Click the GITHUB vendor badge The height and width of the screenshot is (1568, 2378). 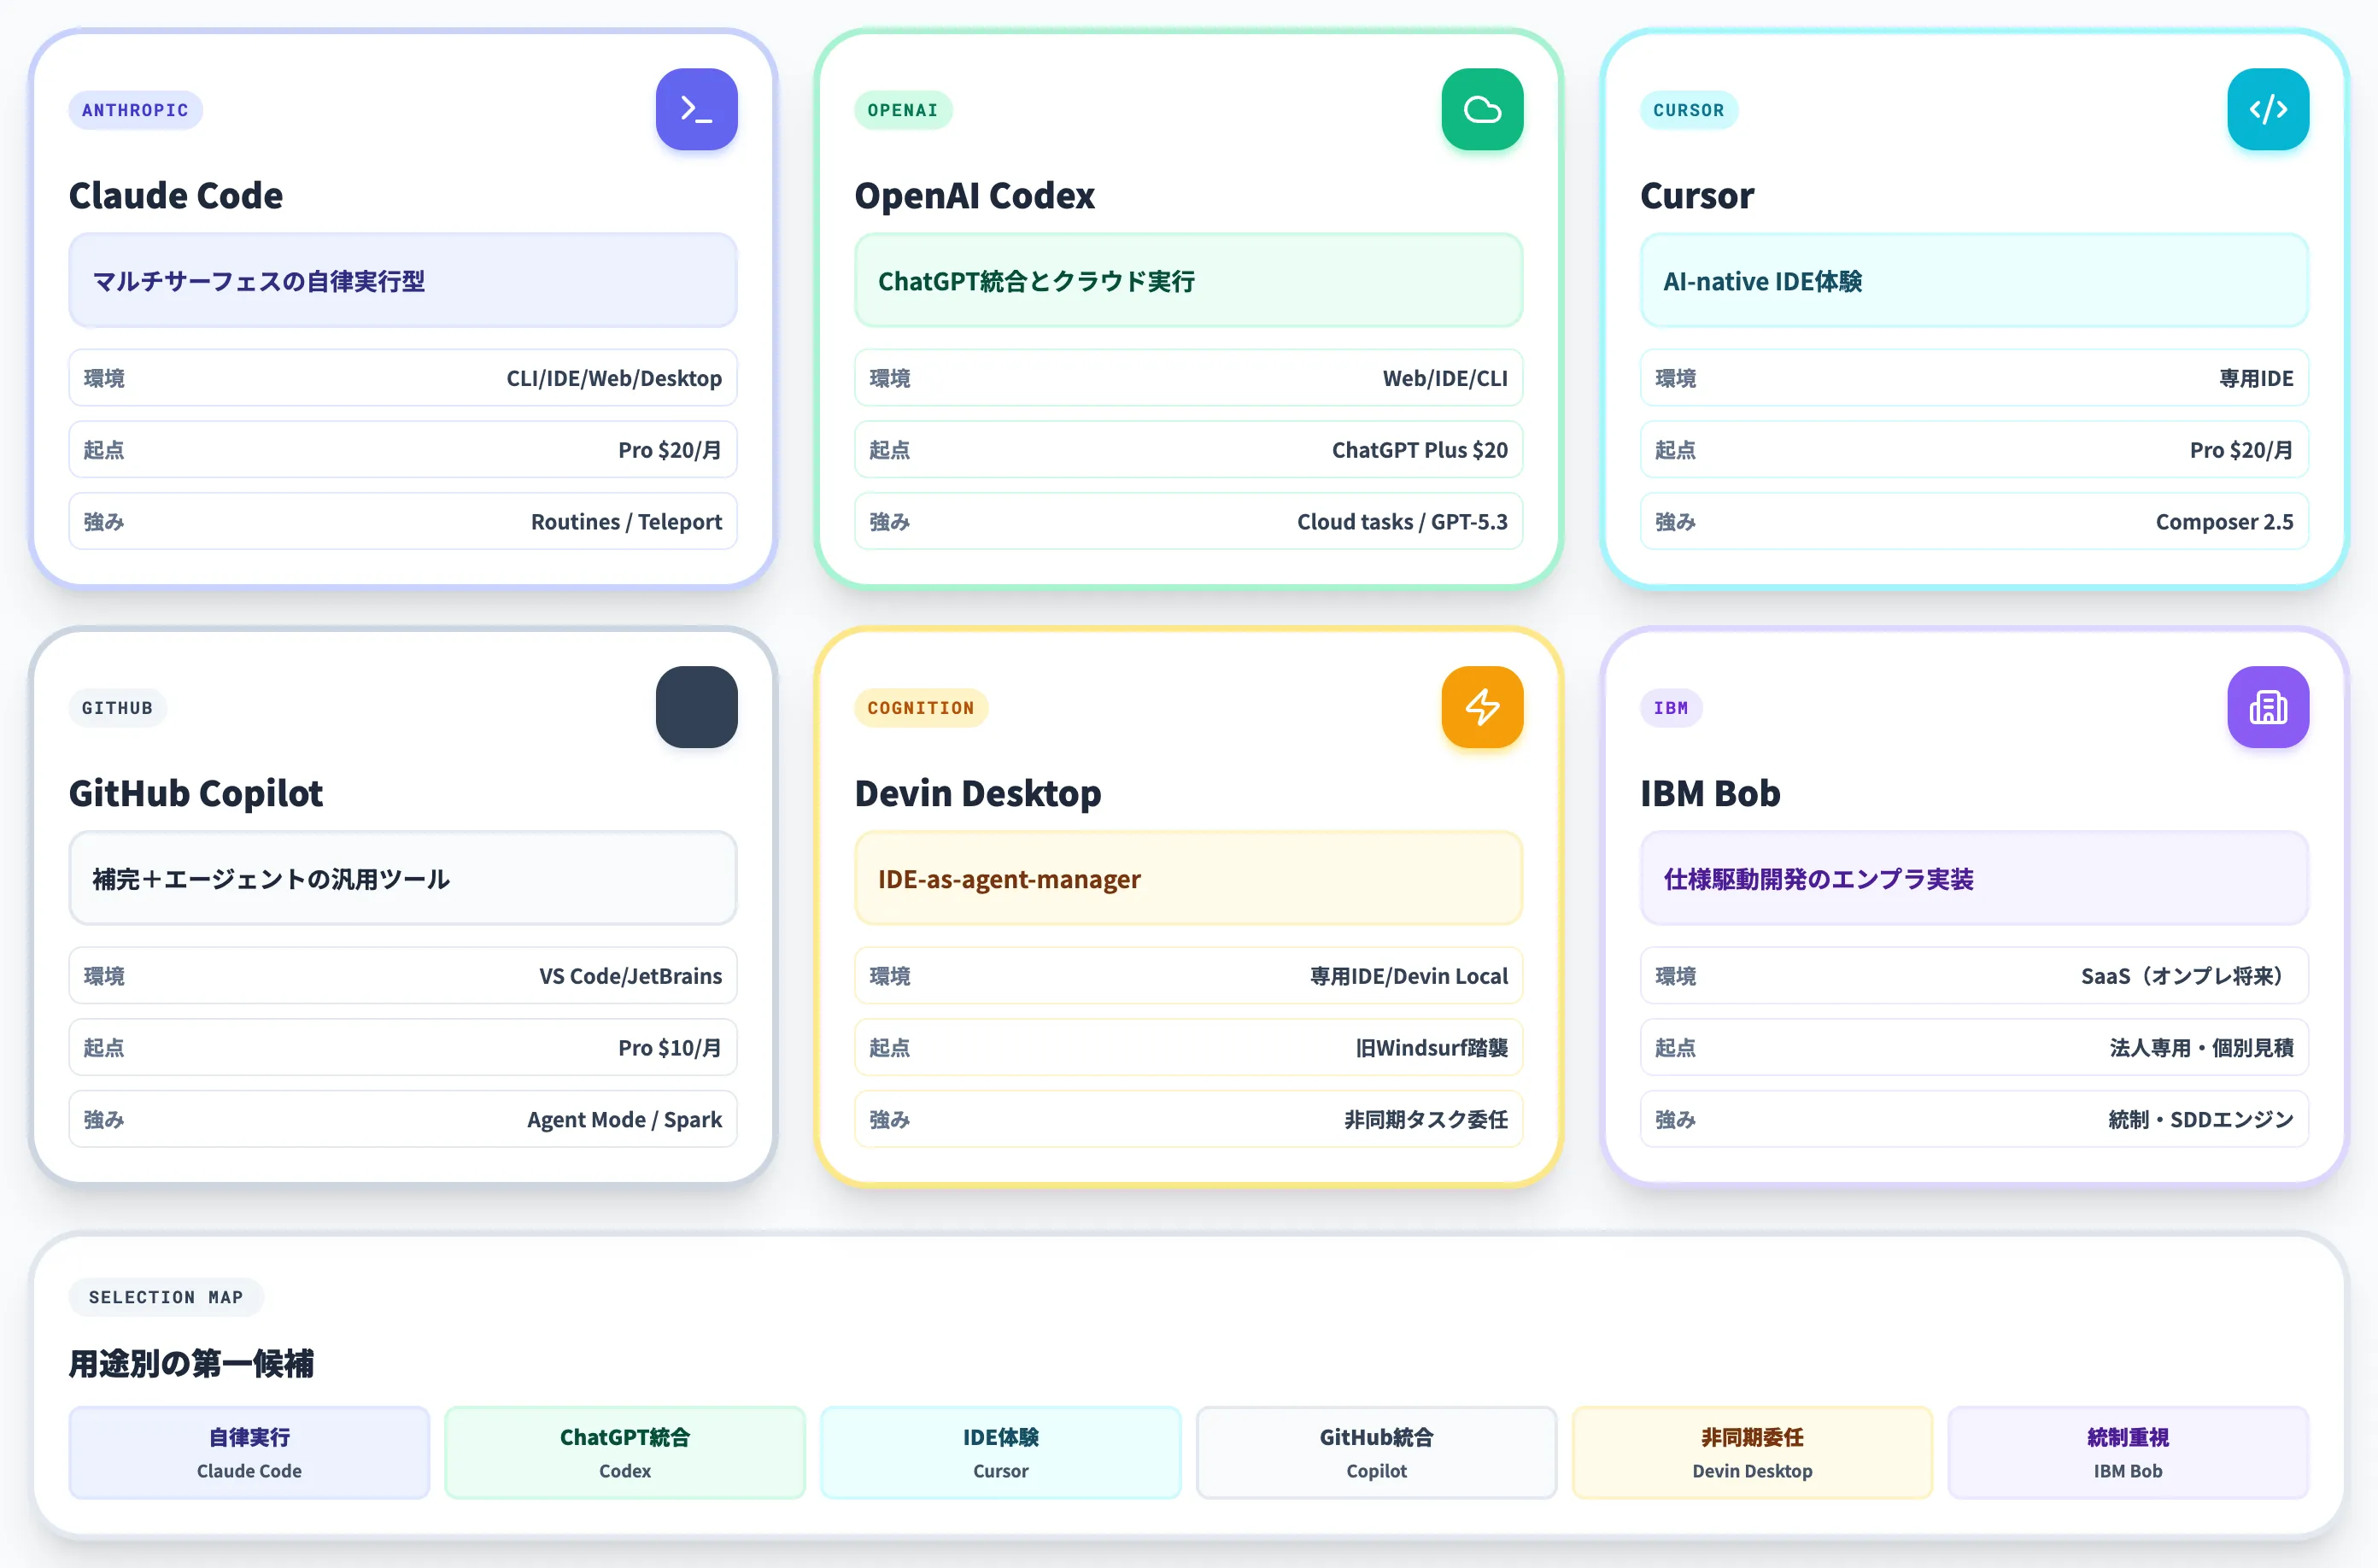pyautogui.click(x=117, y=708)
